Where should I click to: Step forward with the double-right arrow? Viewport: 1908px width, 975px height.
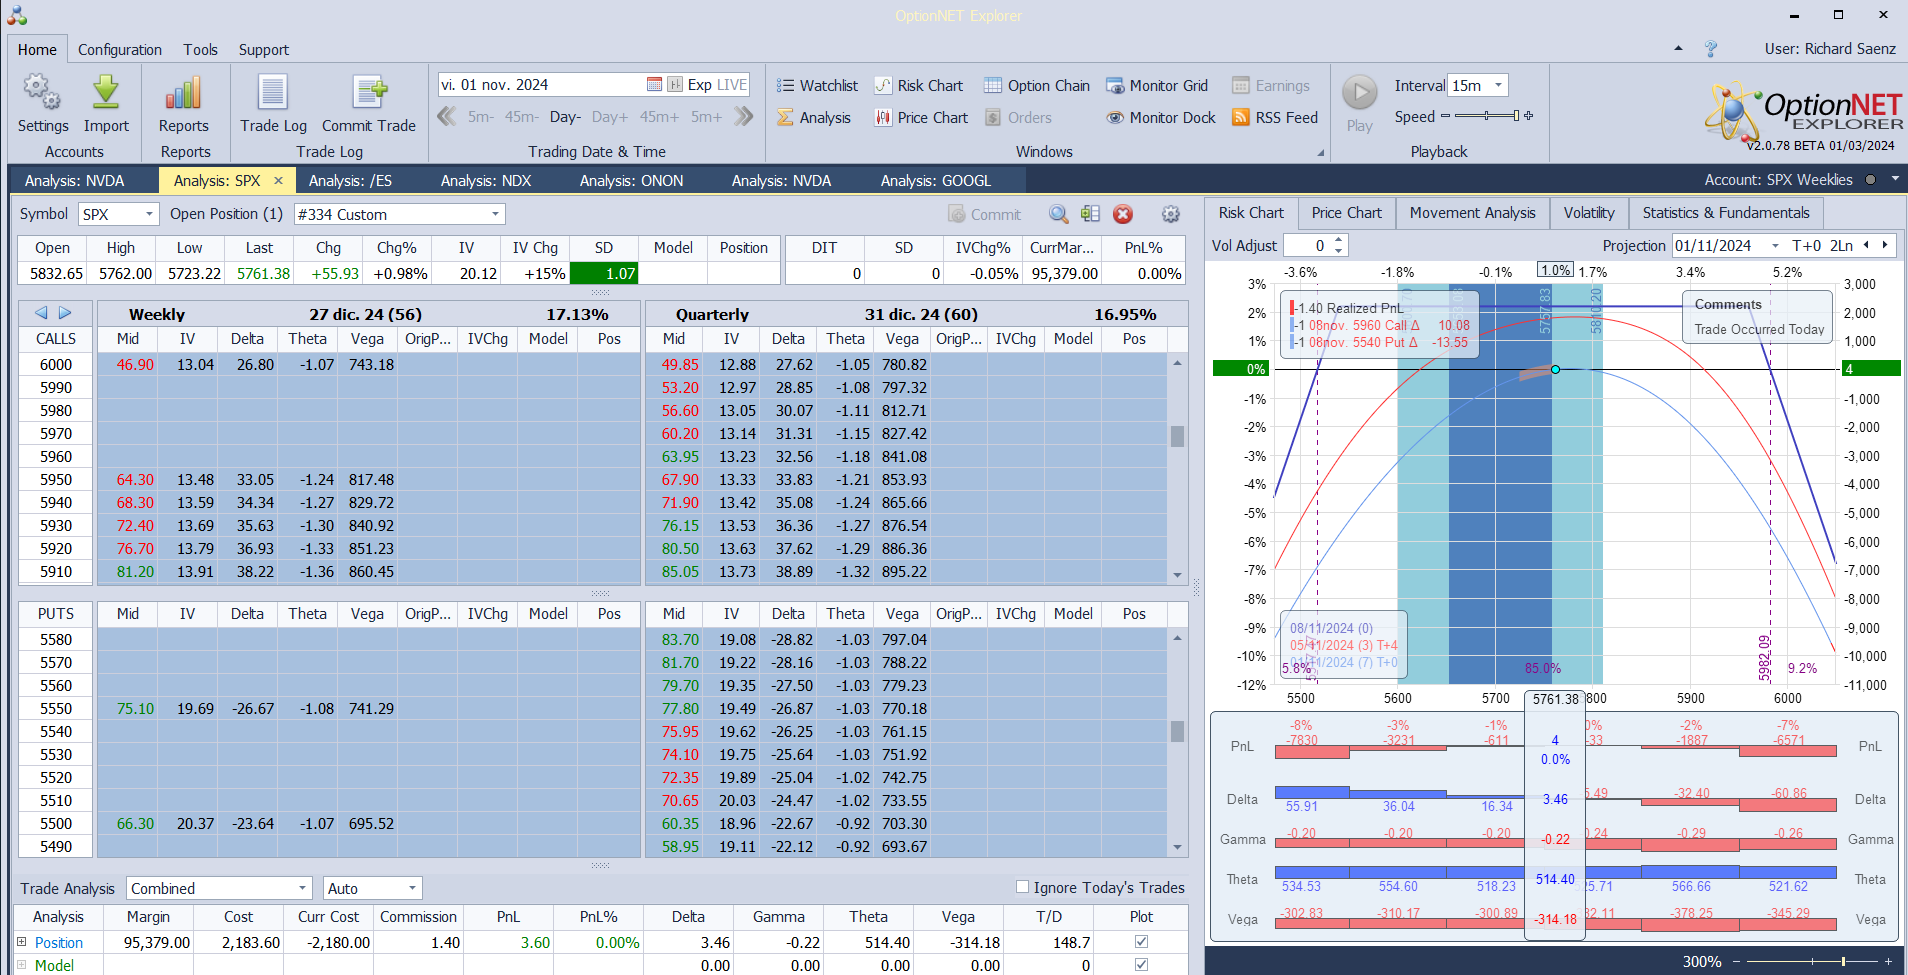coord(743,117)
